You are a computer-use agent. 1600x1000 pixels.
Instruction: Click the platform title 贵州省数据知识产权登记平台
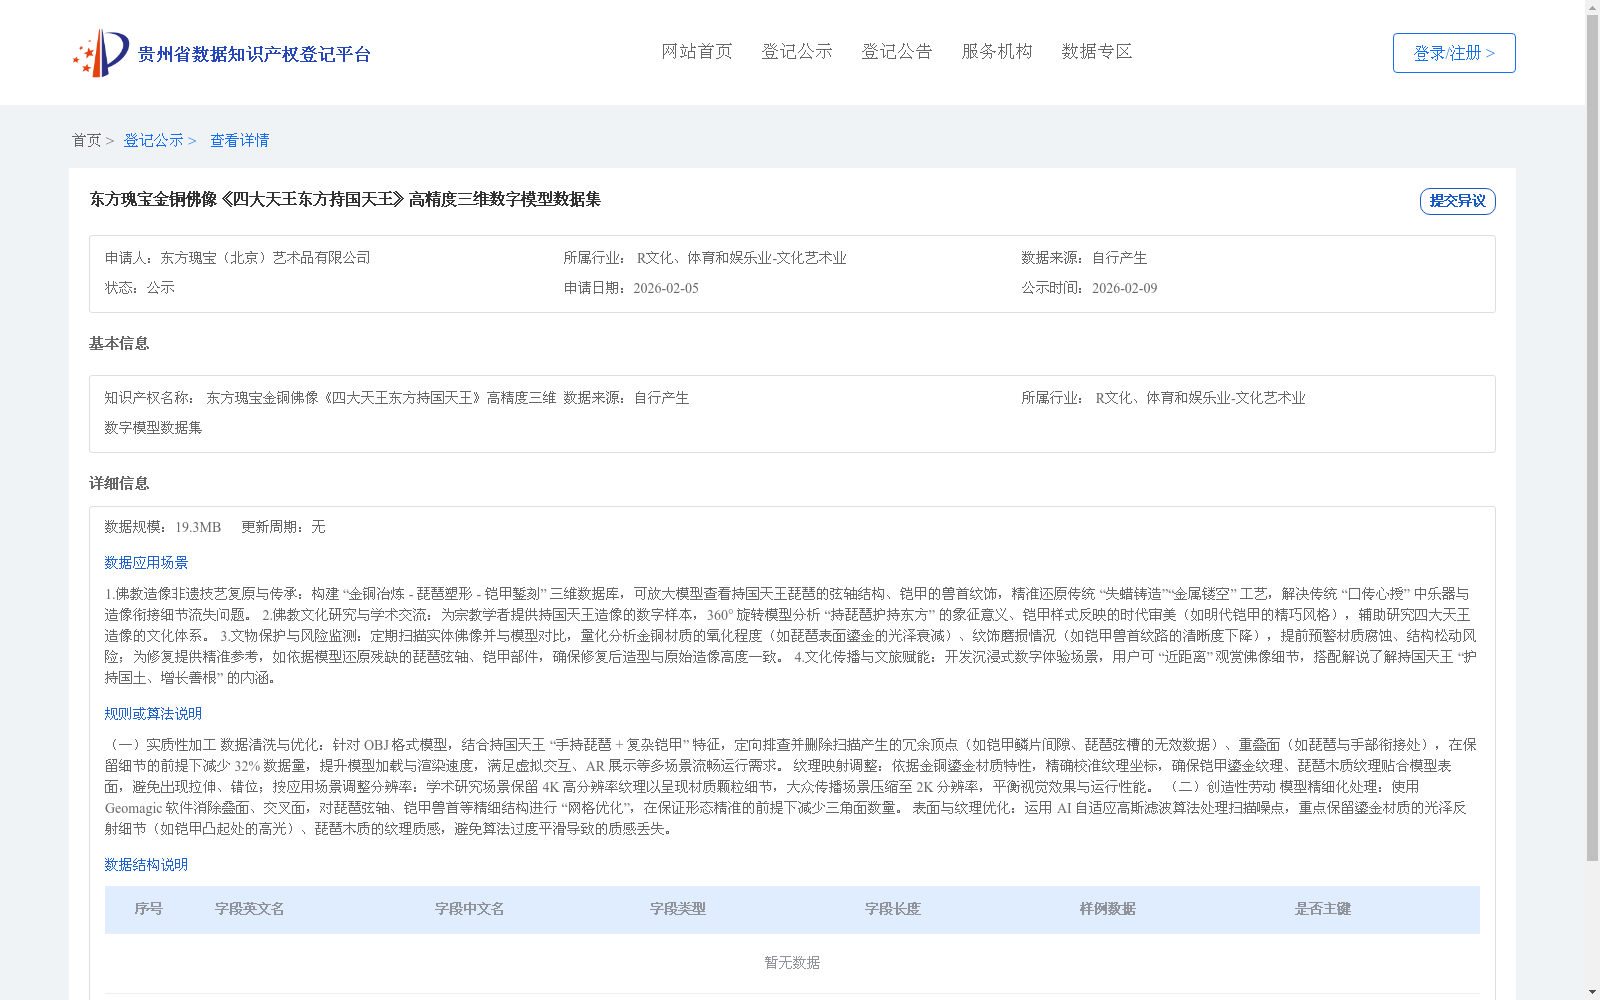point(254,54)
